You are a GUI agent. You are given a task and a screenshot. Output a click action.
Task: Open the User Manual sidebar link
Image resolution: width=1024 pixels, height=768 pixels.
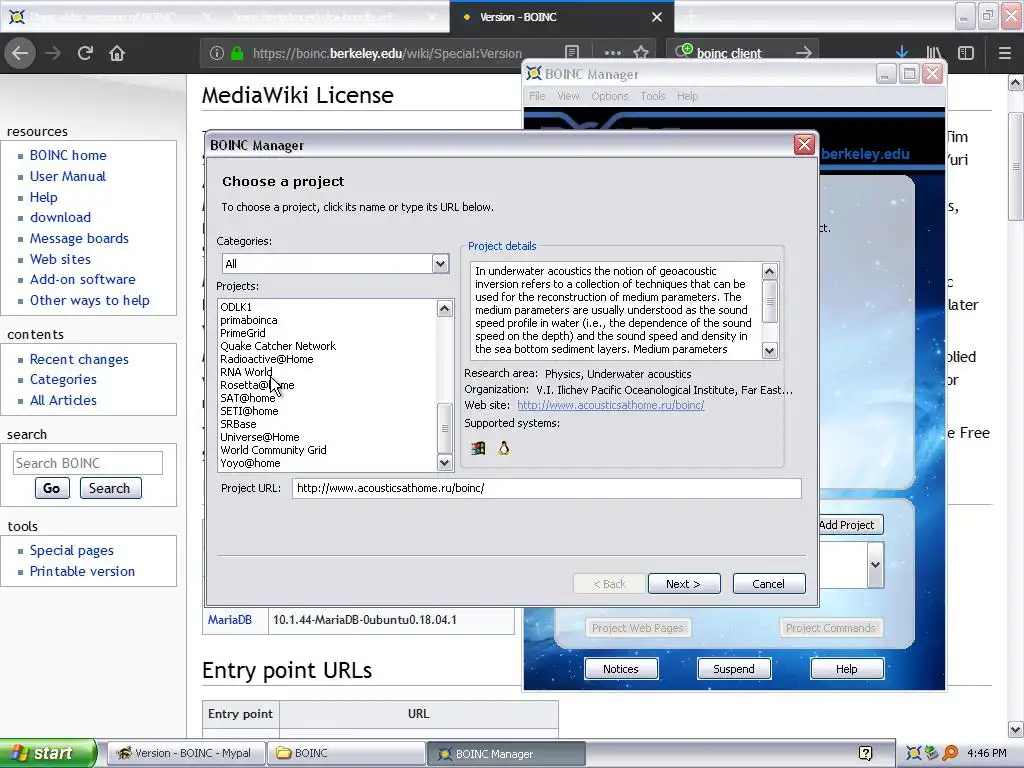click(x=67, y=176)
